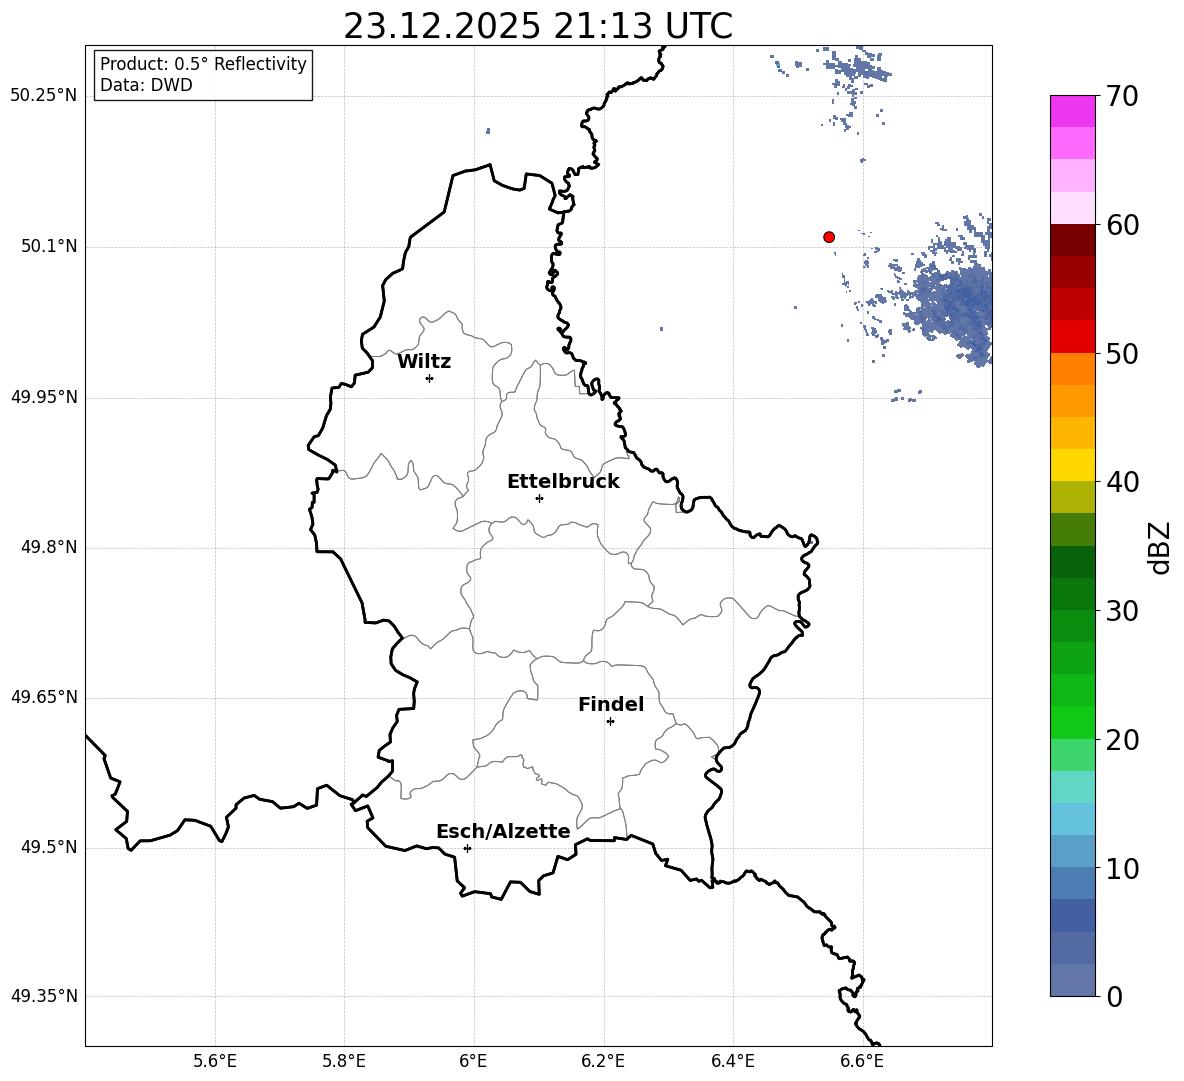The width and height of the screenshot is (1184, 1081).
Task: Click the 50.25°N latitude label
Action: [x=44, y=96]
